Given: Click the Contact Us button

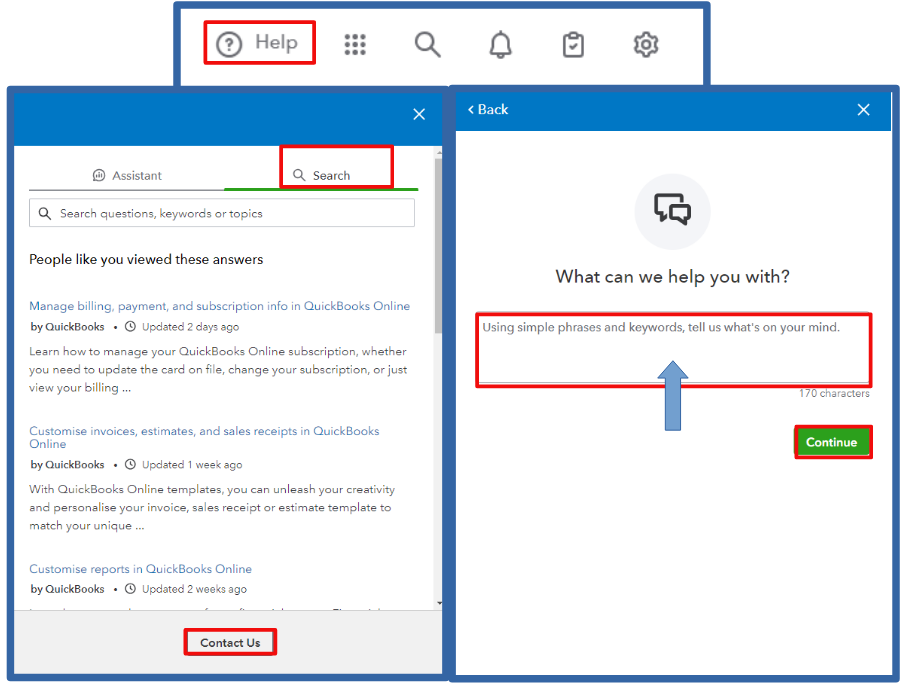Looking at the screenshot, I should pos(230,643).
